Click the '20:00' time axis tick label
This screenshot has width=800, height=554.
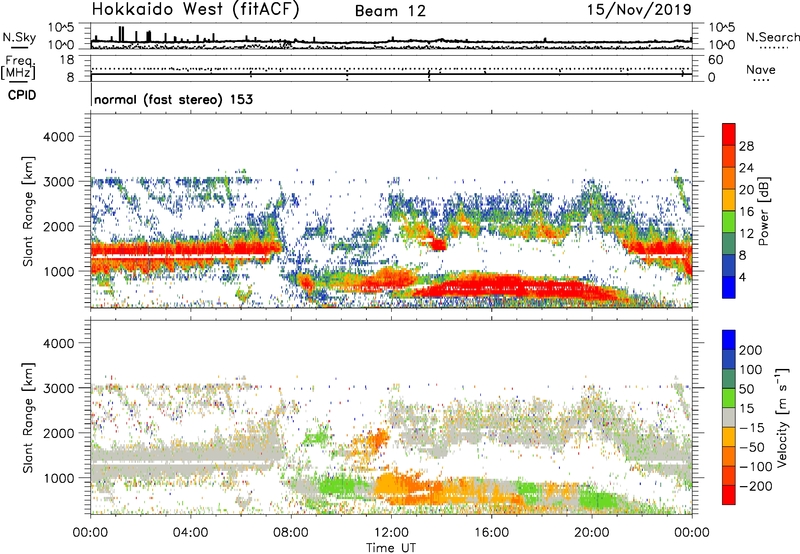click(592, 533)
